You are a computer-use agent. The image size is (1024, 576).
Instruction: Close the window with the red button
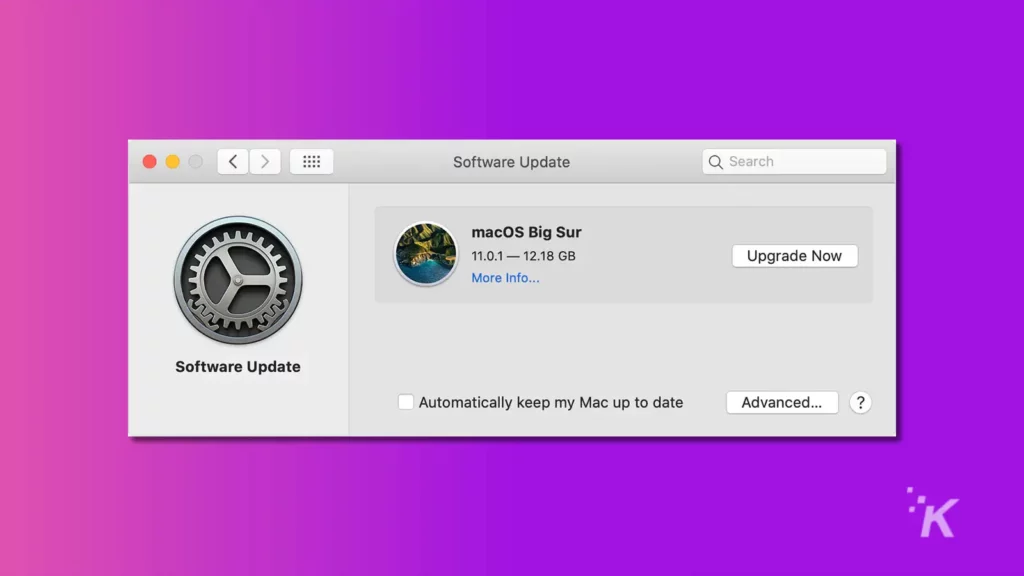(x=150, y=161)
